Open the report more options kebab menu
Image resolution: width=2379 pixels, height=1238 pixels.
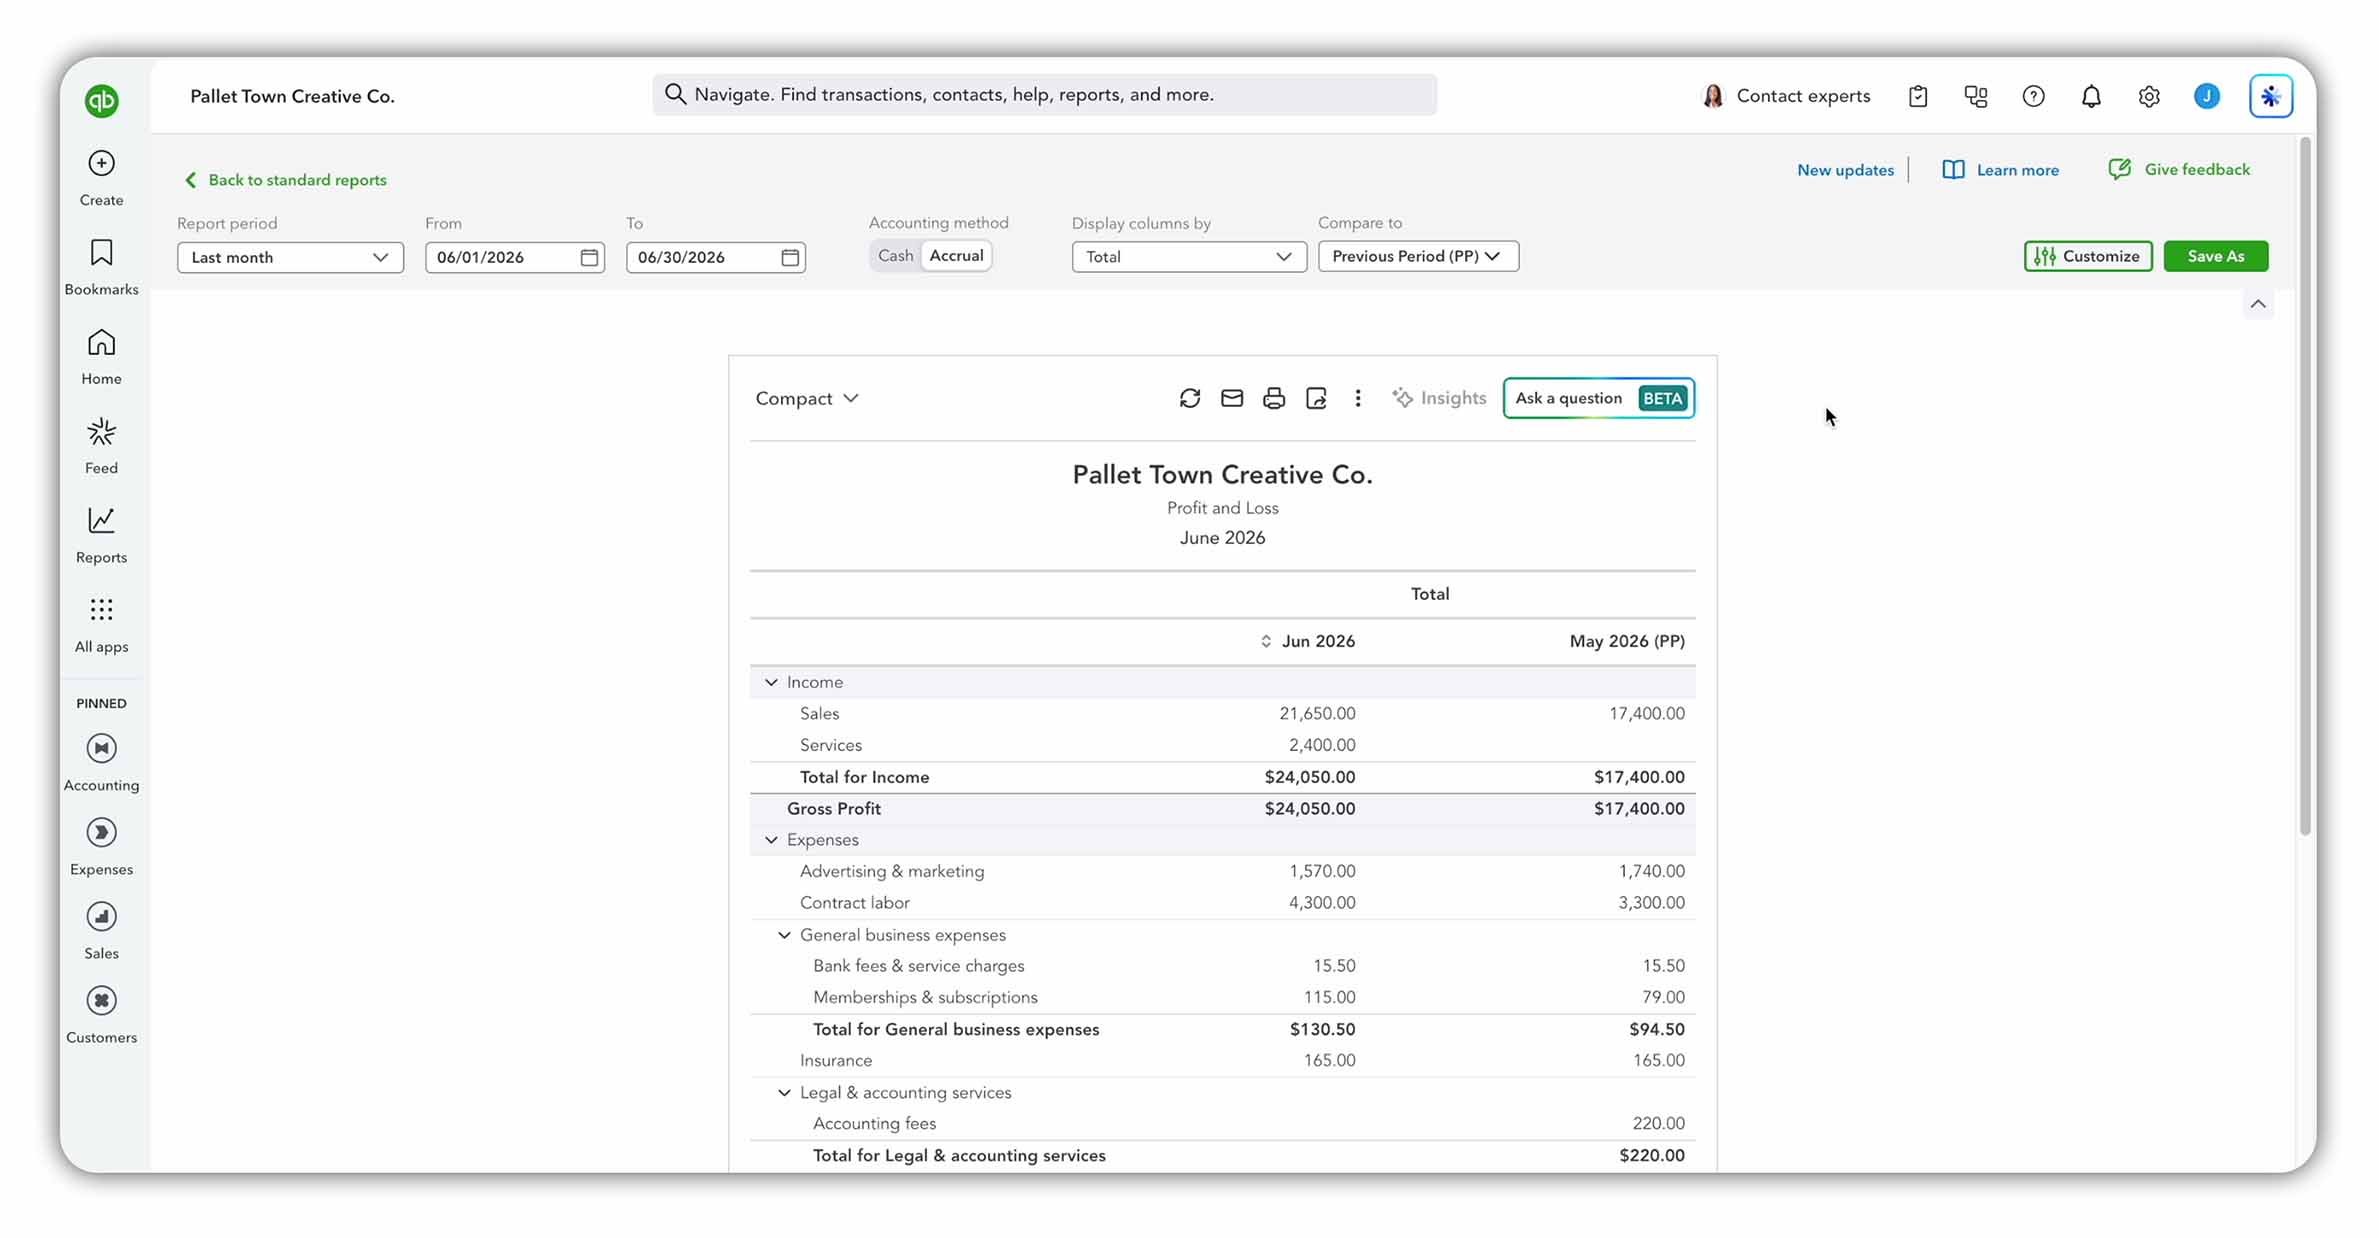coord(1357,398)
